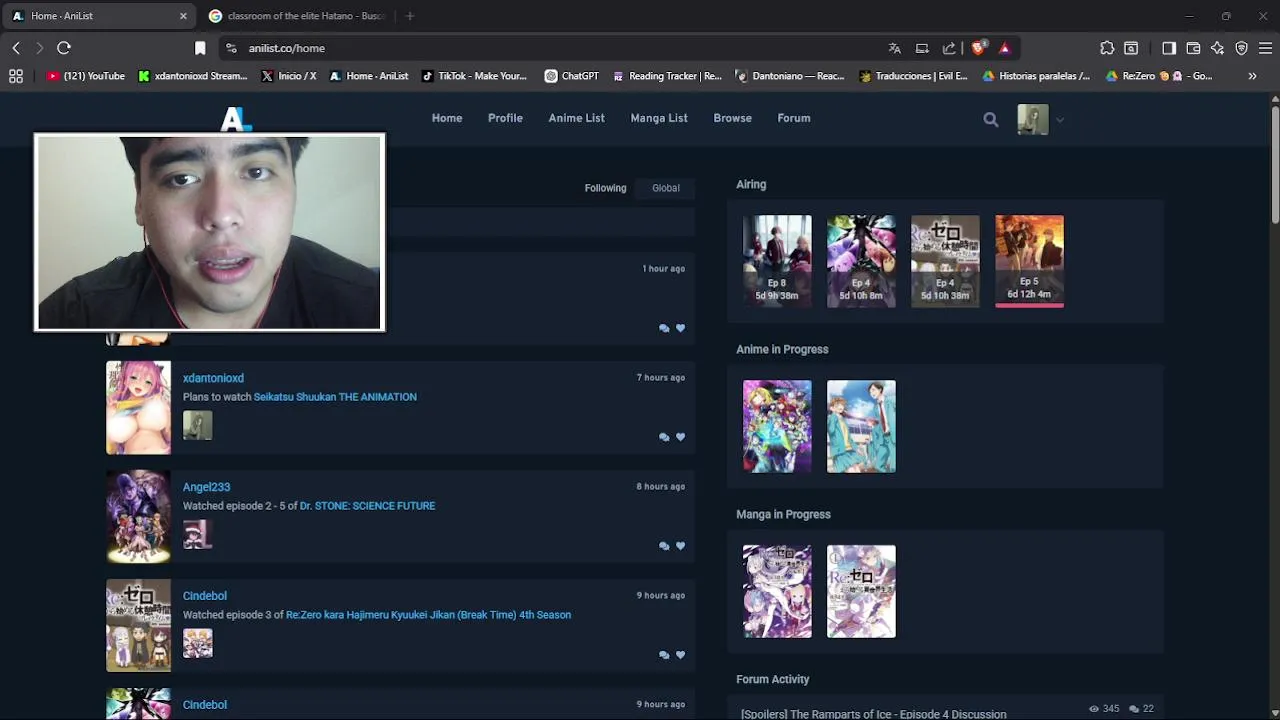Screen dimensions: 1280x720
Task: Open the Brave Wallet icon
Action: (1193, 48)
